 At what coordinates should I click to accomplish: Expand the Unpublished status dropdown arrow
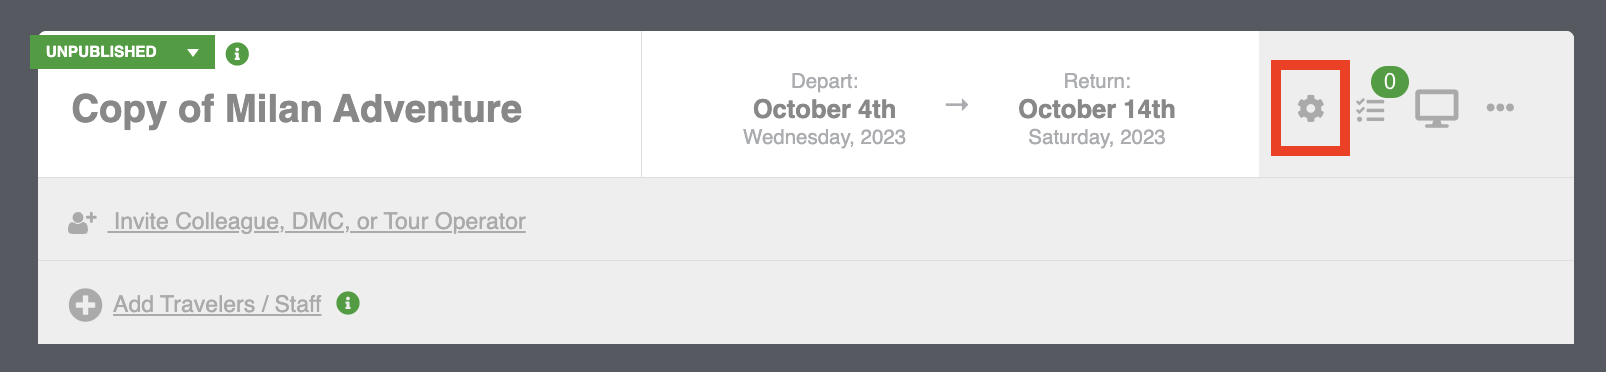(x=193, y=52)
